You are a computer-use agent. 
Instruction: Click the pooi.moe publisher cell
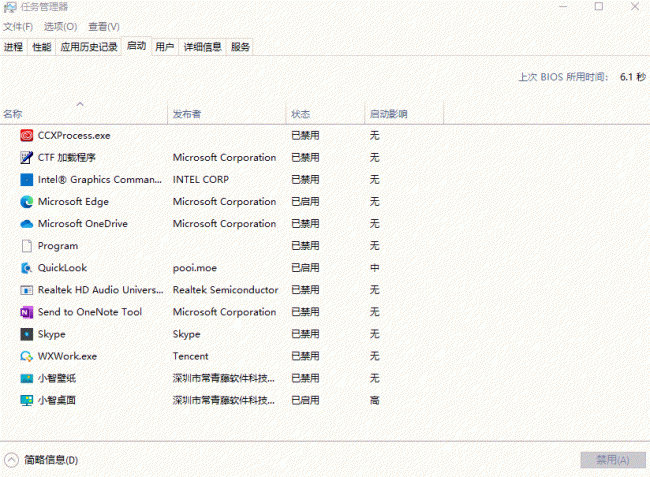(195, 268)
